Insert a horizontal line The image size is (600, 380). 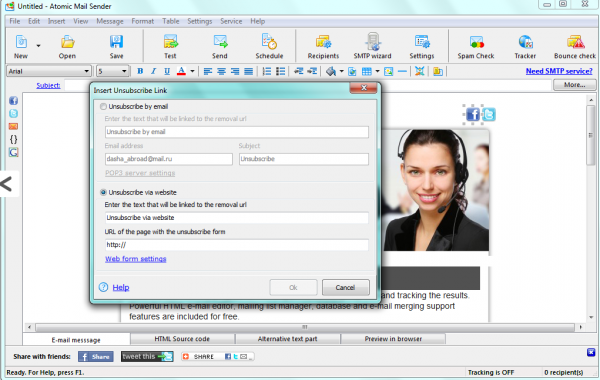tap(402, 71)
